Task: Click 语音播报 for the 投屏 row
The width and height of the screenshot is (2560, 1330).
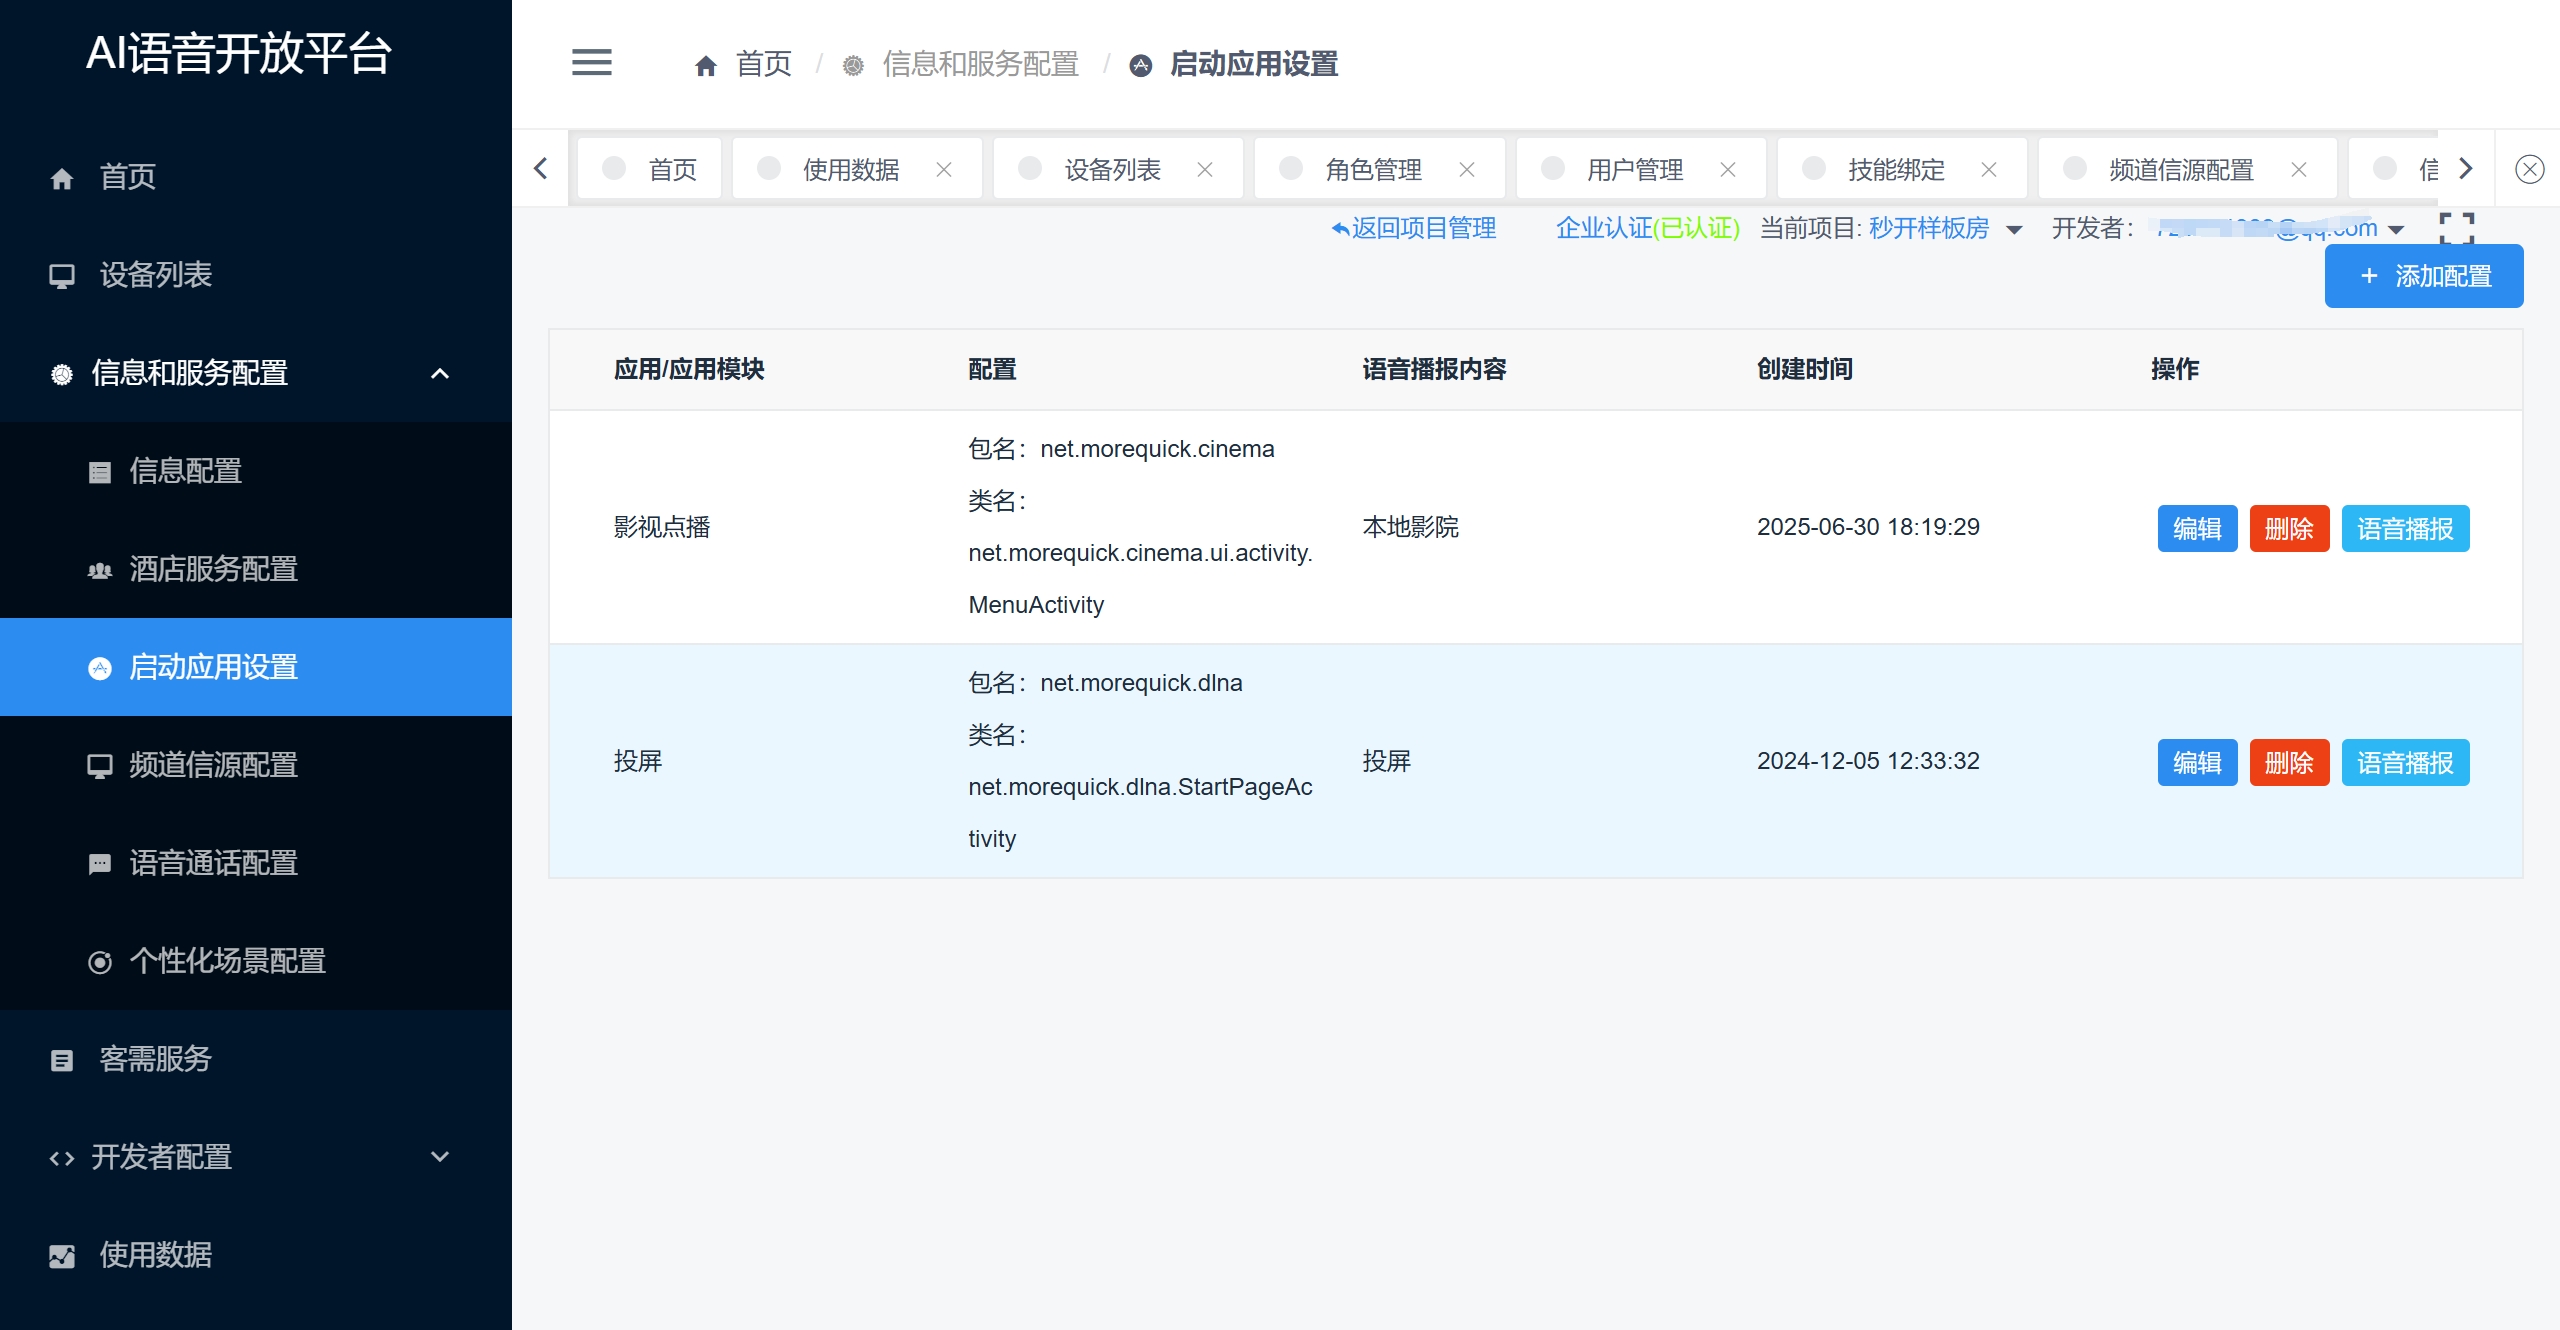Action: tap(2404, 762)
